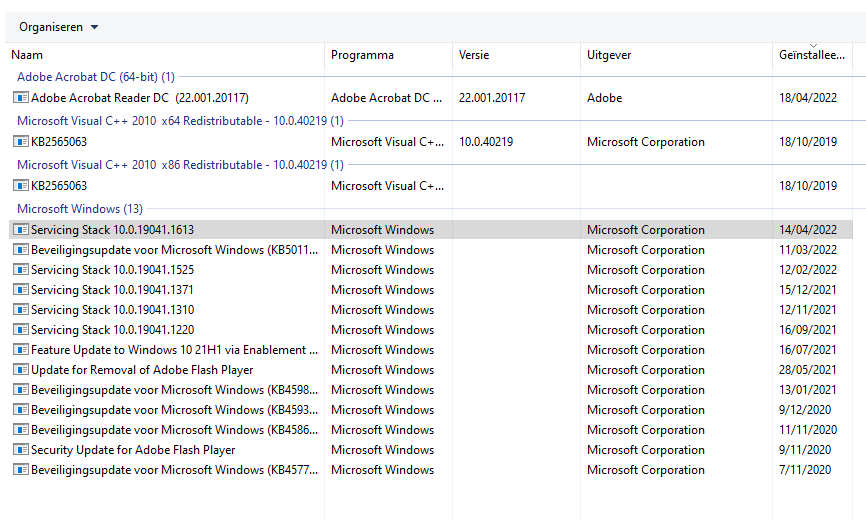Viewport: 866px width, 520px height.
Task: Click install date 12/02/2022
Action: tap(808, 270)
